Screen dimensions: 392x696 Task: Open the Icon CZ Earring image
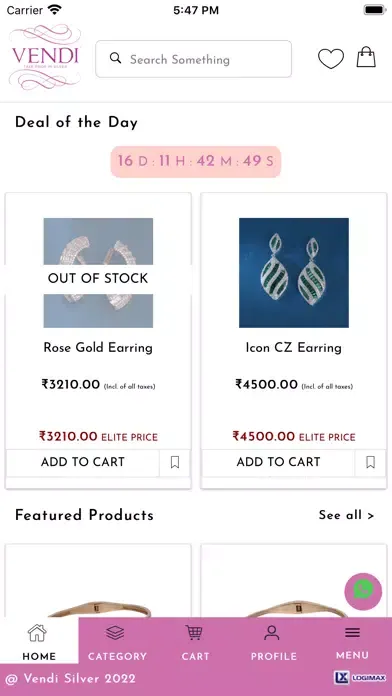tap(294, 273)
